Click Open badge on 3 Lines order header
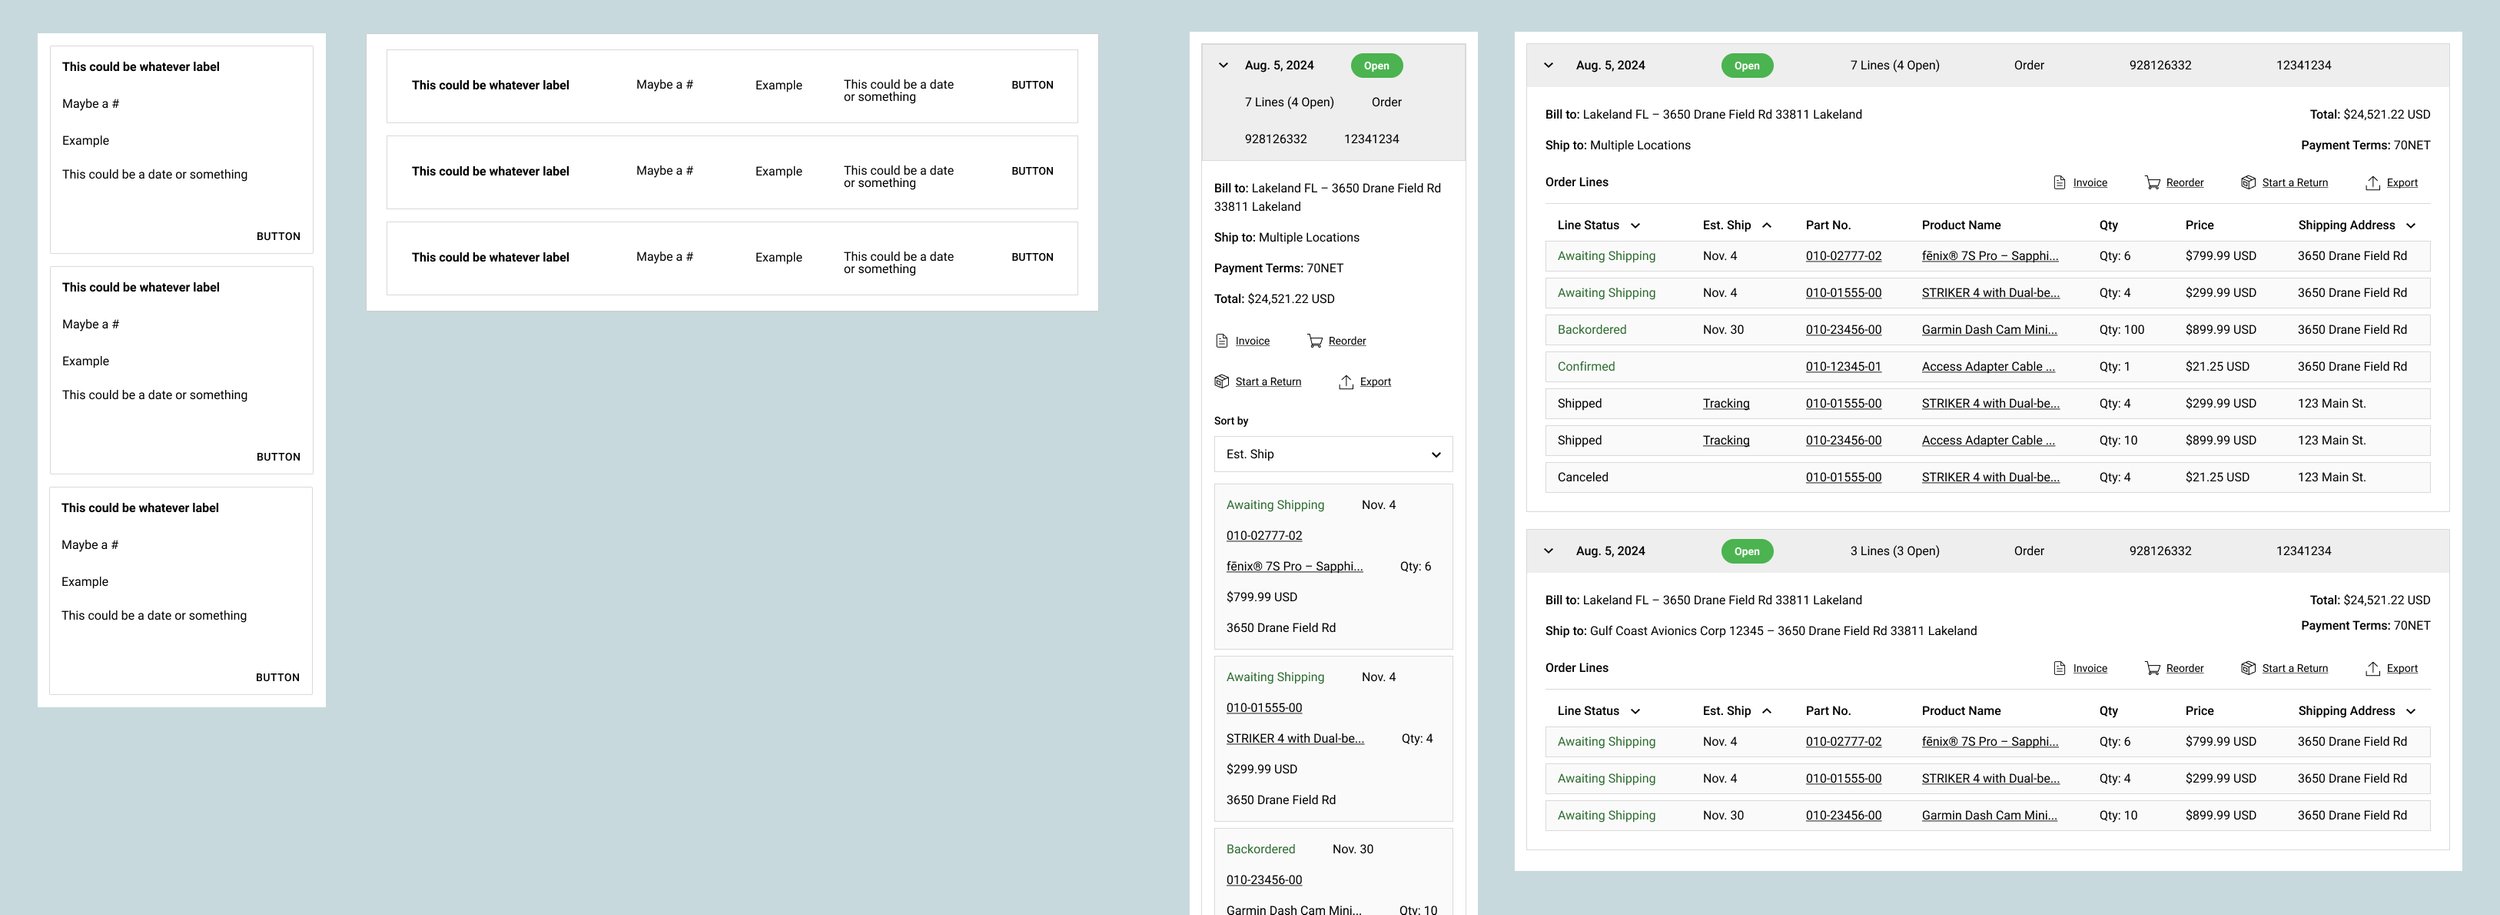The image size is (2500, 915). pos(1747,551)
